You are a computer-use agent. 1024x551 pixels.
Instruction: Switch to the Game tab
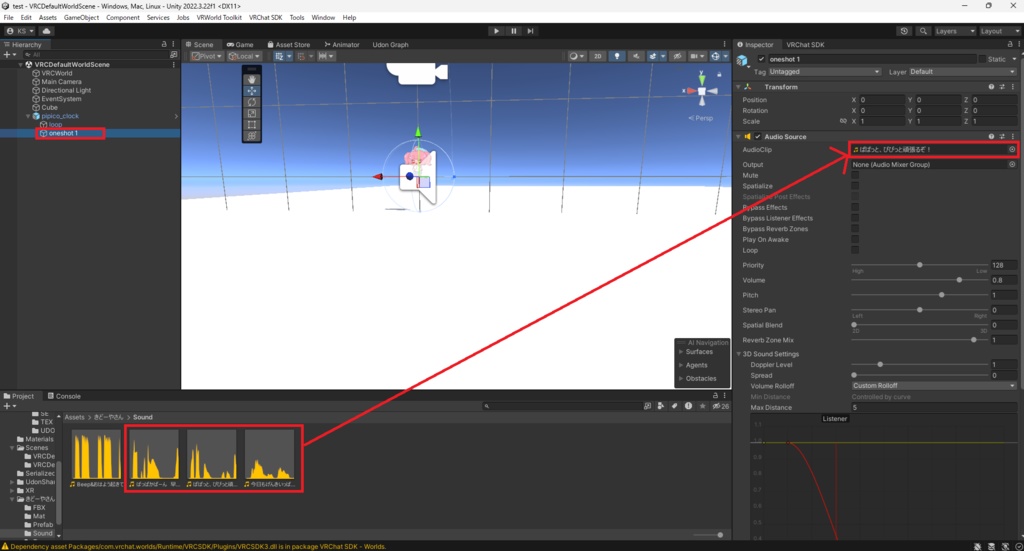coord(240,44)
